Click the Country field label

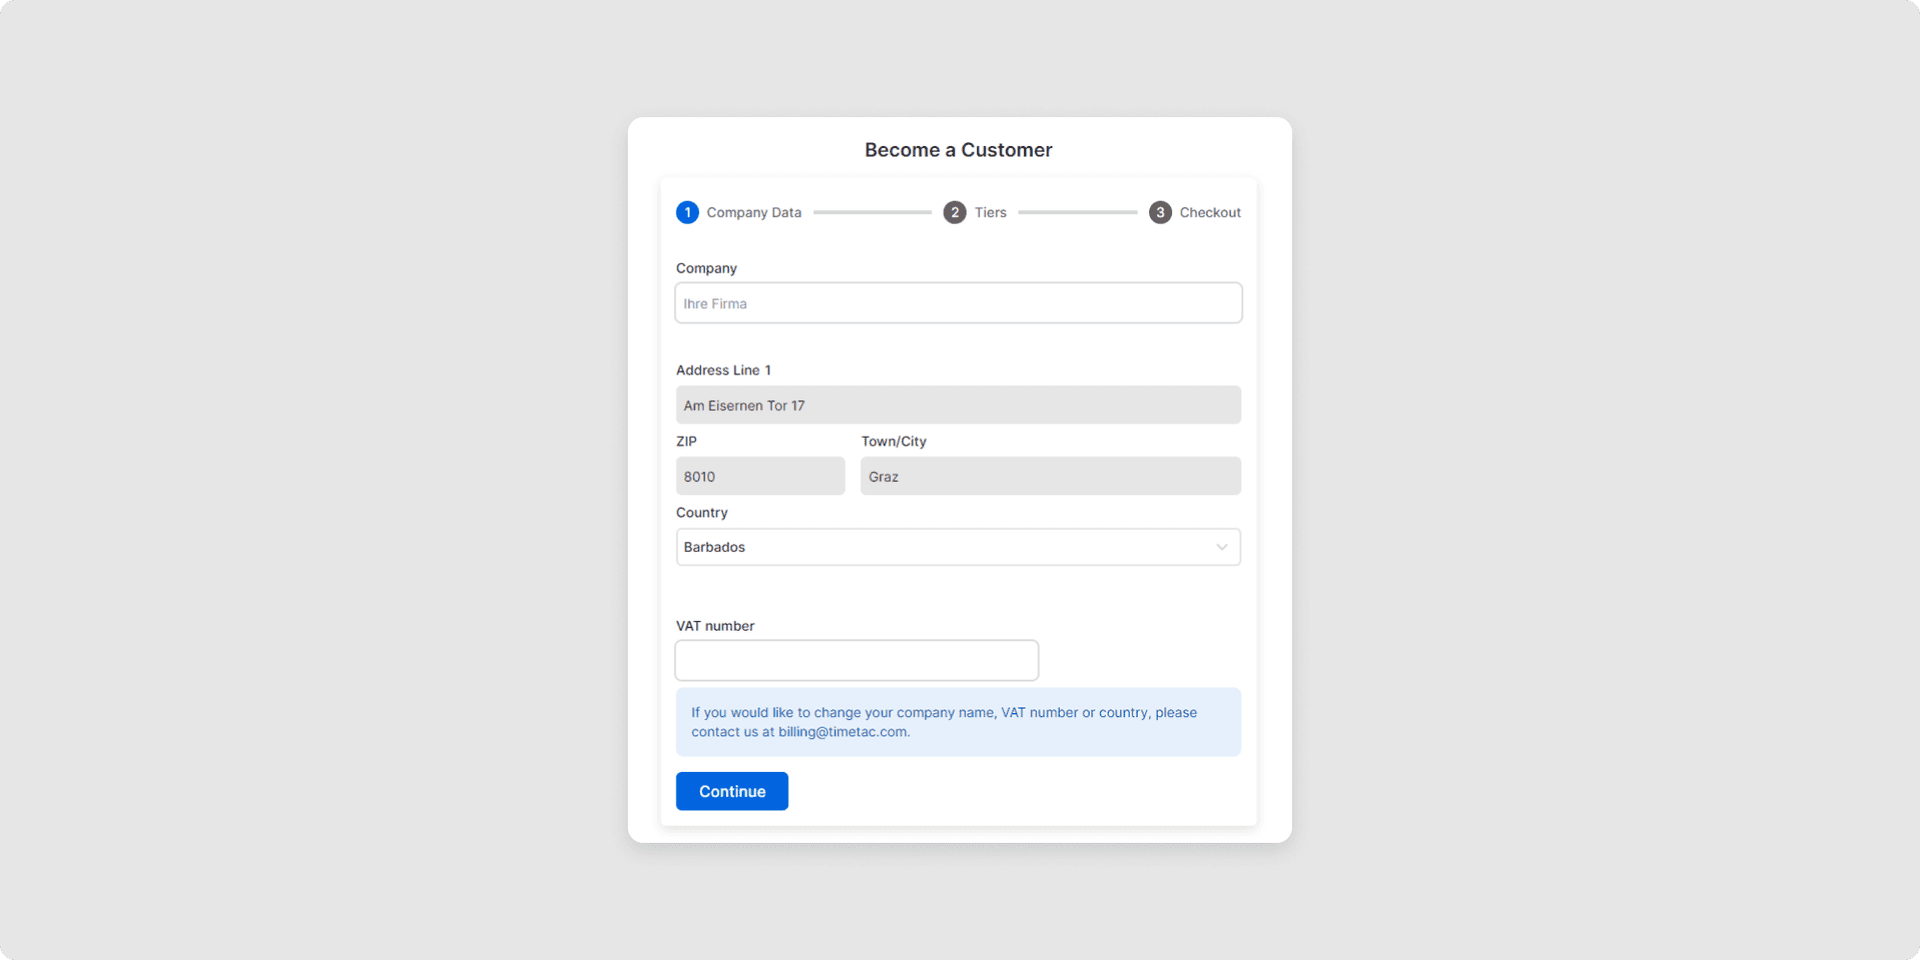702,512
